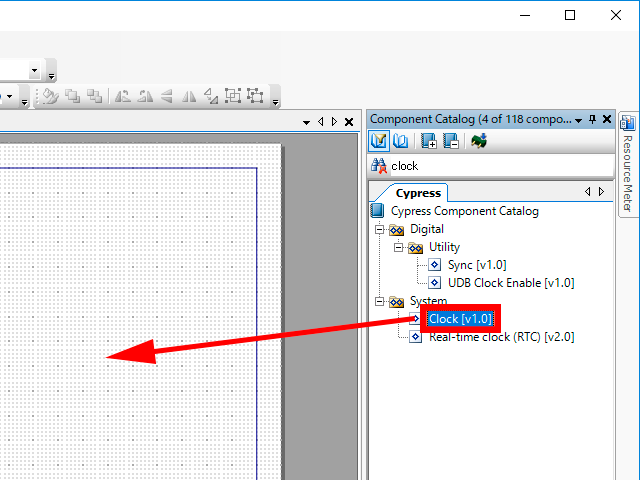Click the Expand All catalog icon

tap(429, 141)
